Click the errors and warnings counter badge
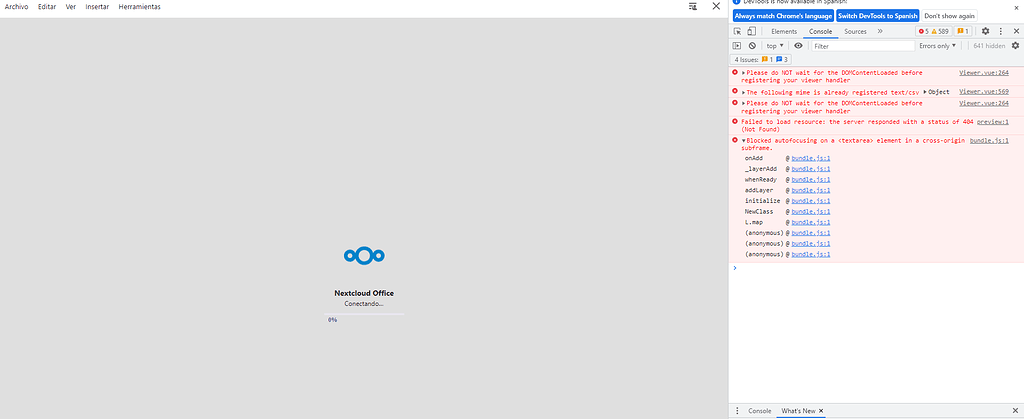 pos(933,31)
